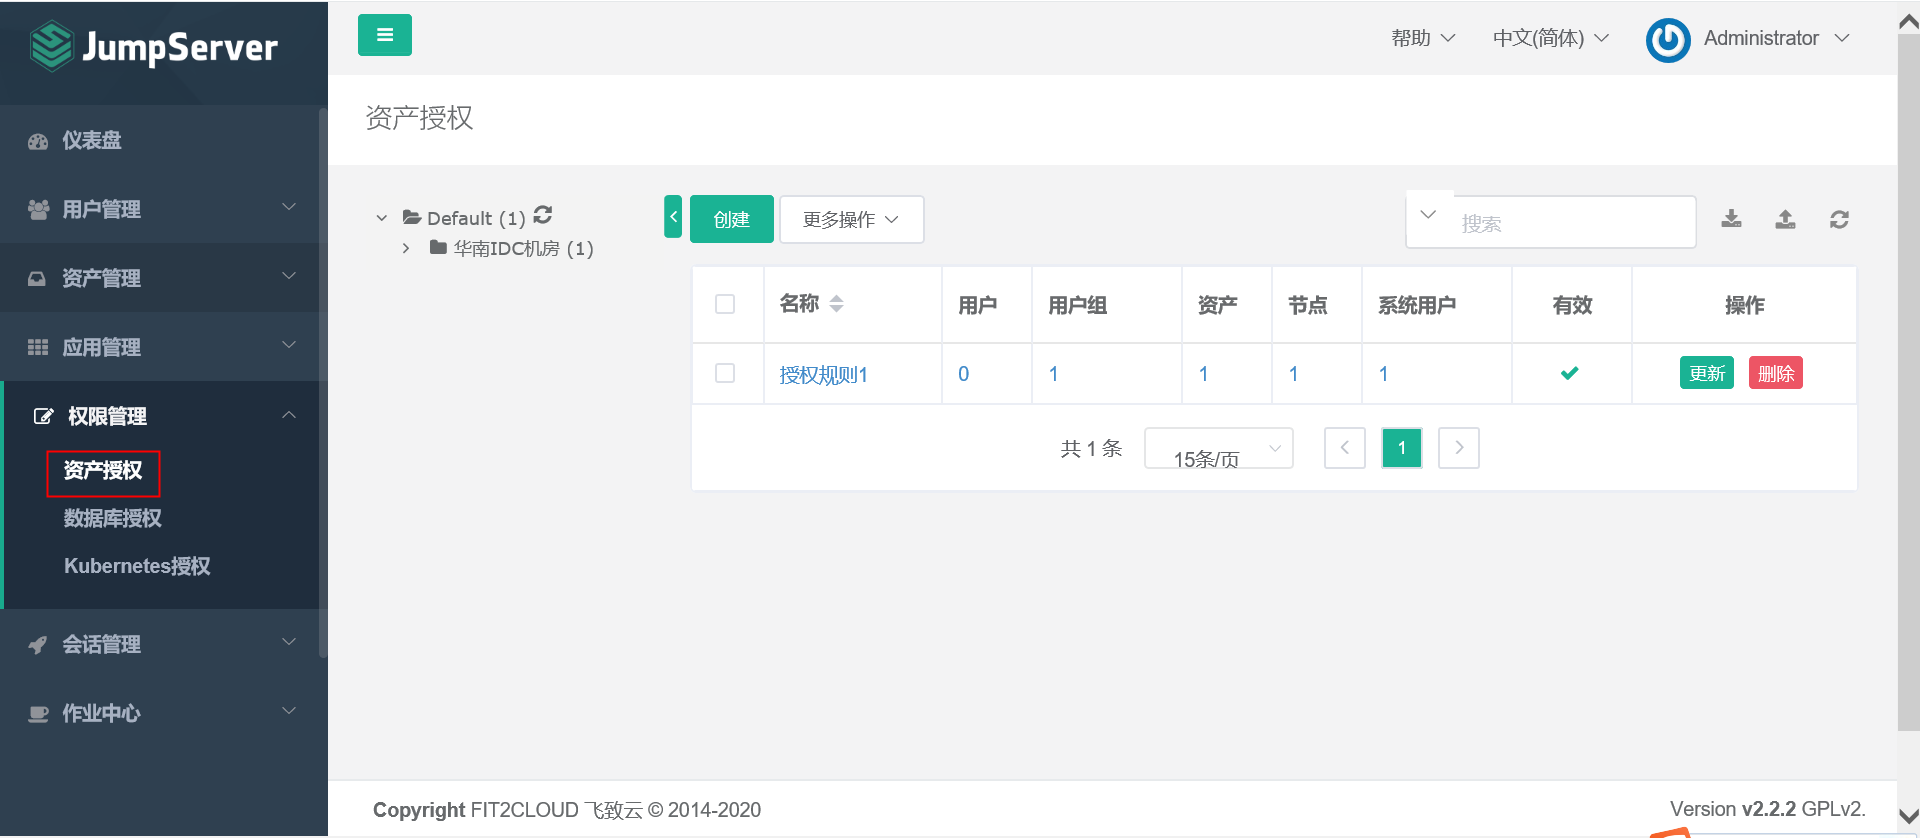Open the 更多操作 dropdown
Viewport: 1920px width, 838px height.
(x=851, y=219)
